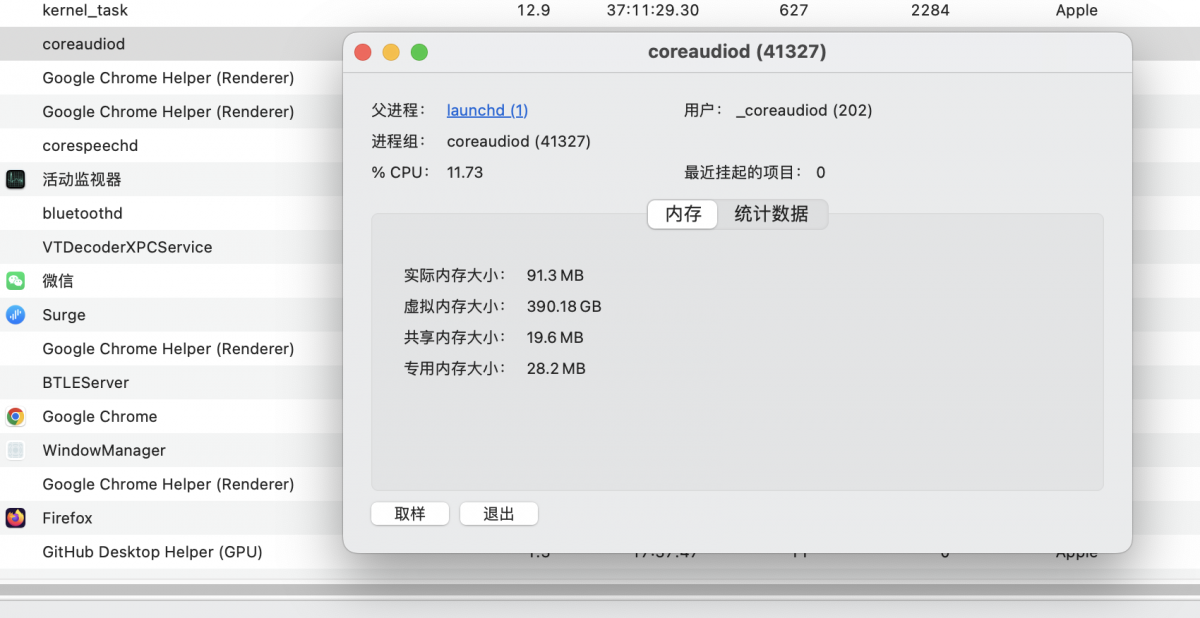Click the Activity Monitor app icon
Viewport: 1200px width, 618px height.
point(15,180)
